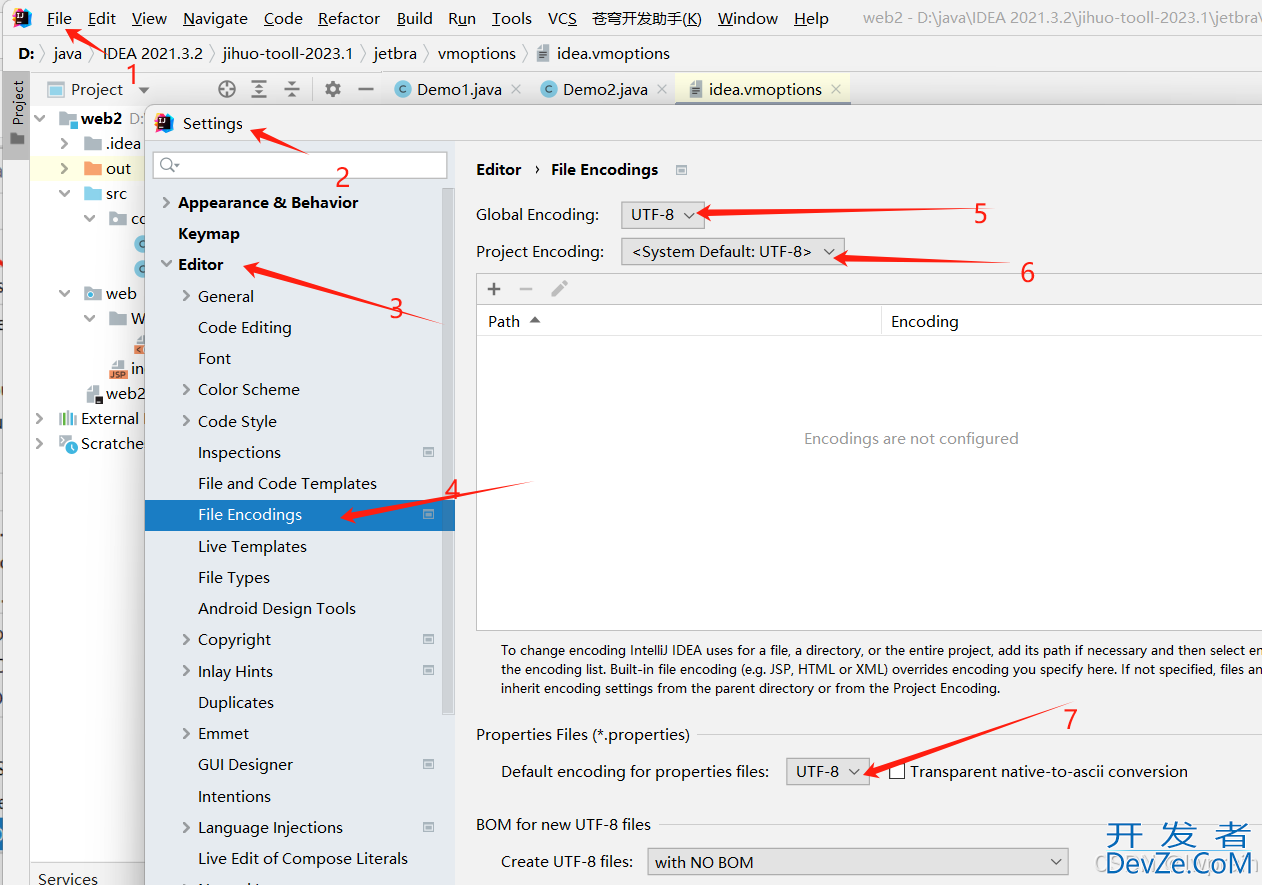Click the Settings sidebar vertical scrollbar

(x=448, y=450)
